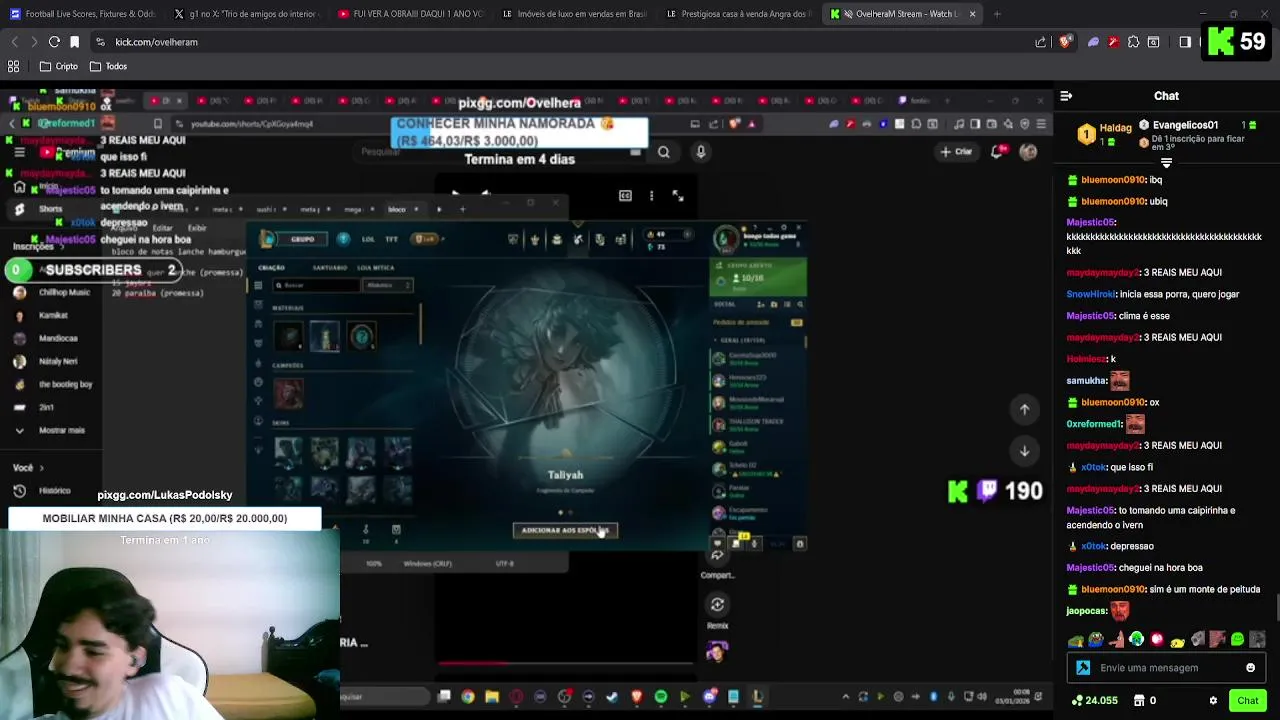Open chat settings gear
Viewport: 1280px width, 720px height.
(1213, 701)
